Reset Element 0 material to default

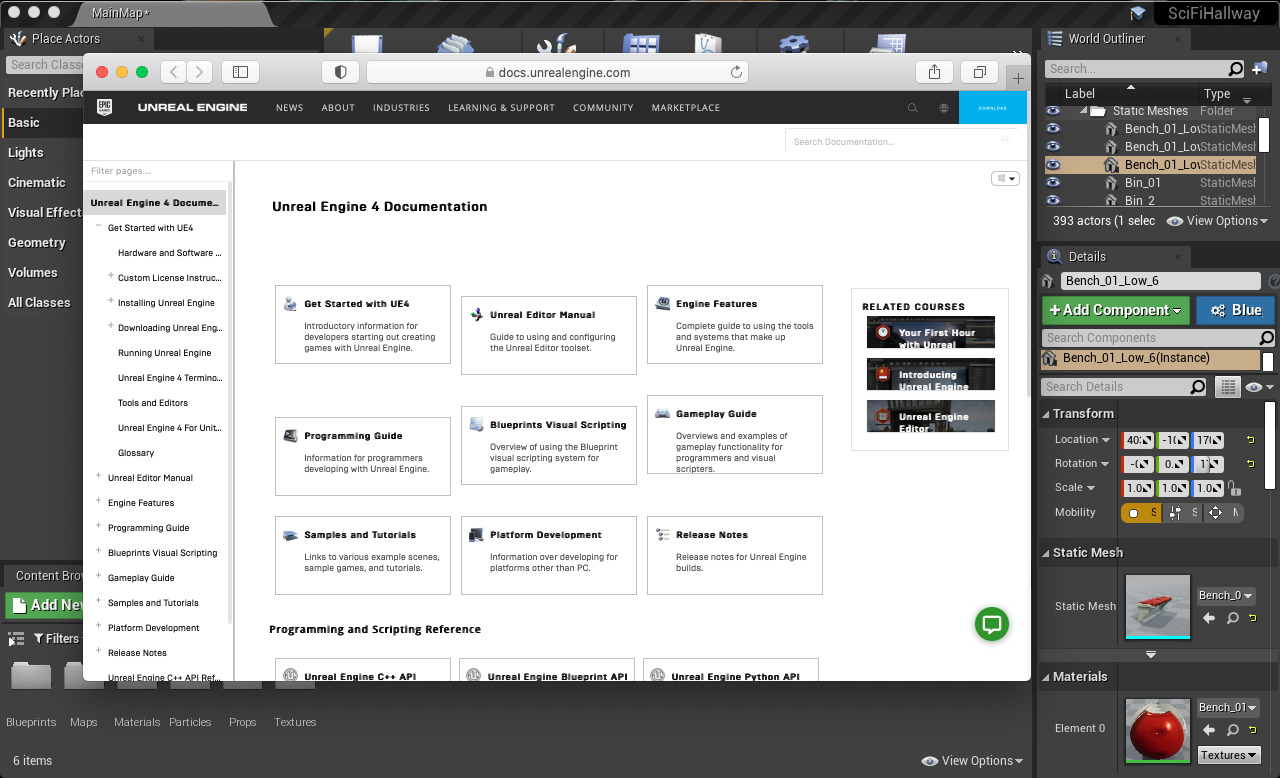click(x=1252, y=730)
